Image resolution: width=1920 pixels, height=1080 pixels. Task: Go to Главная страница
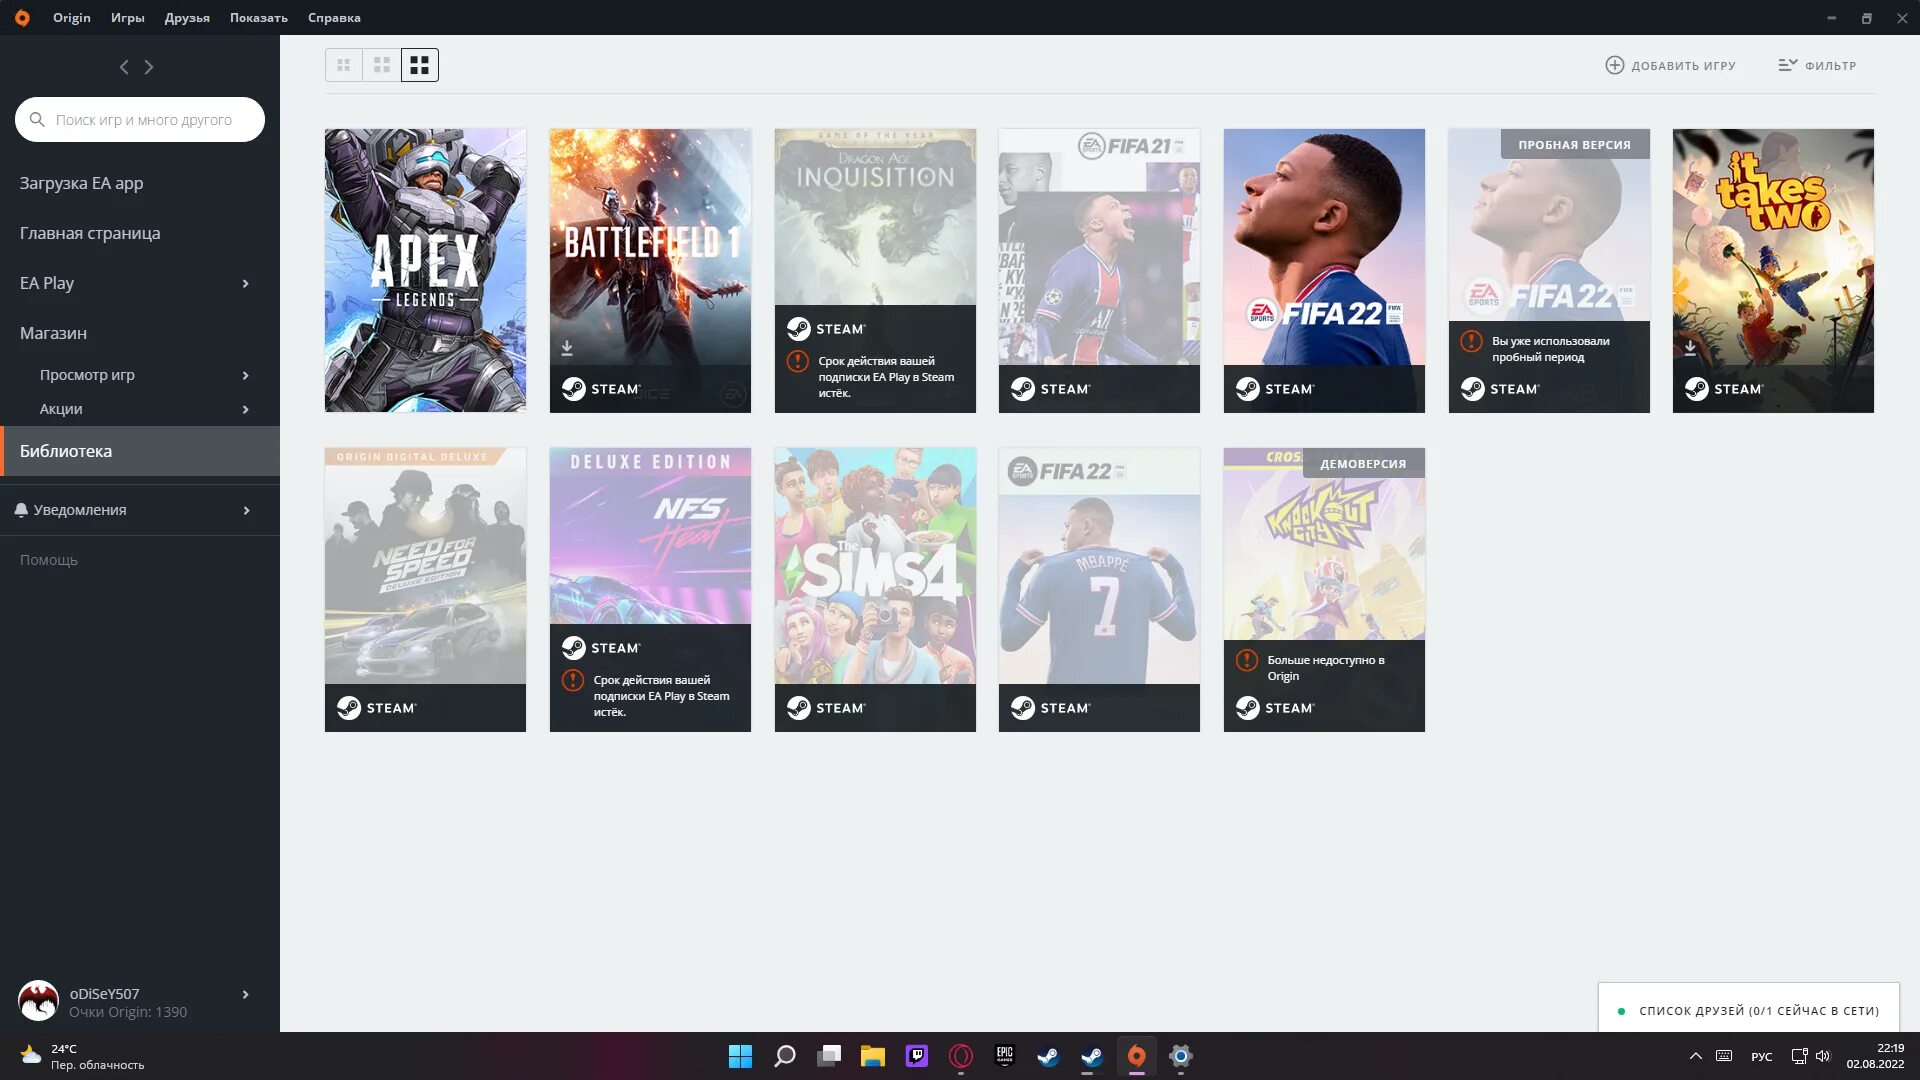coord(90,233)
